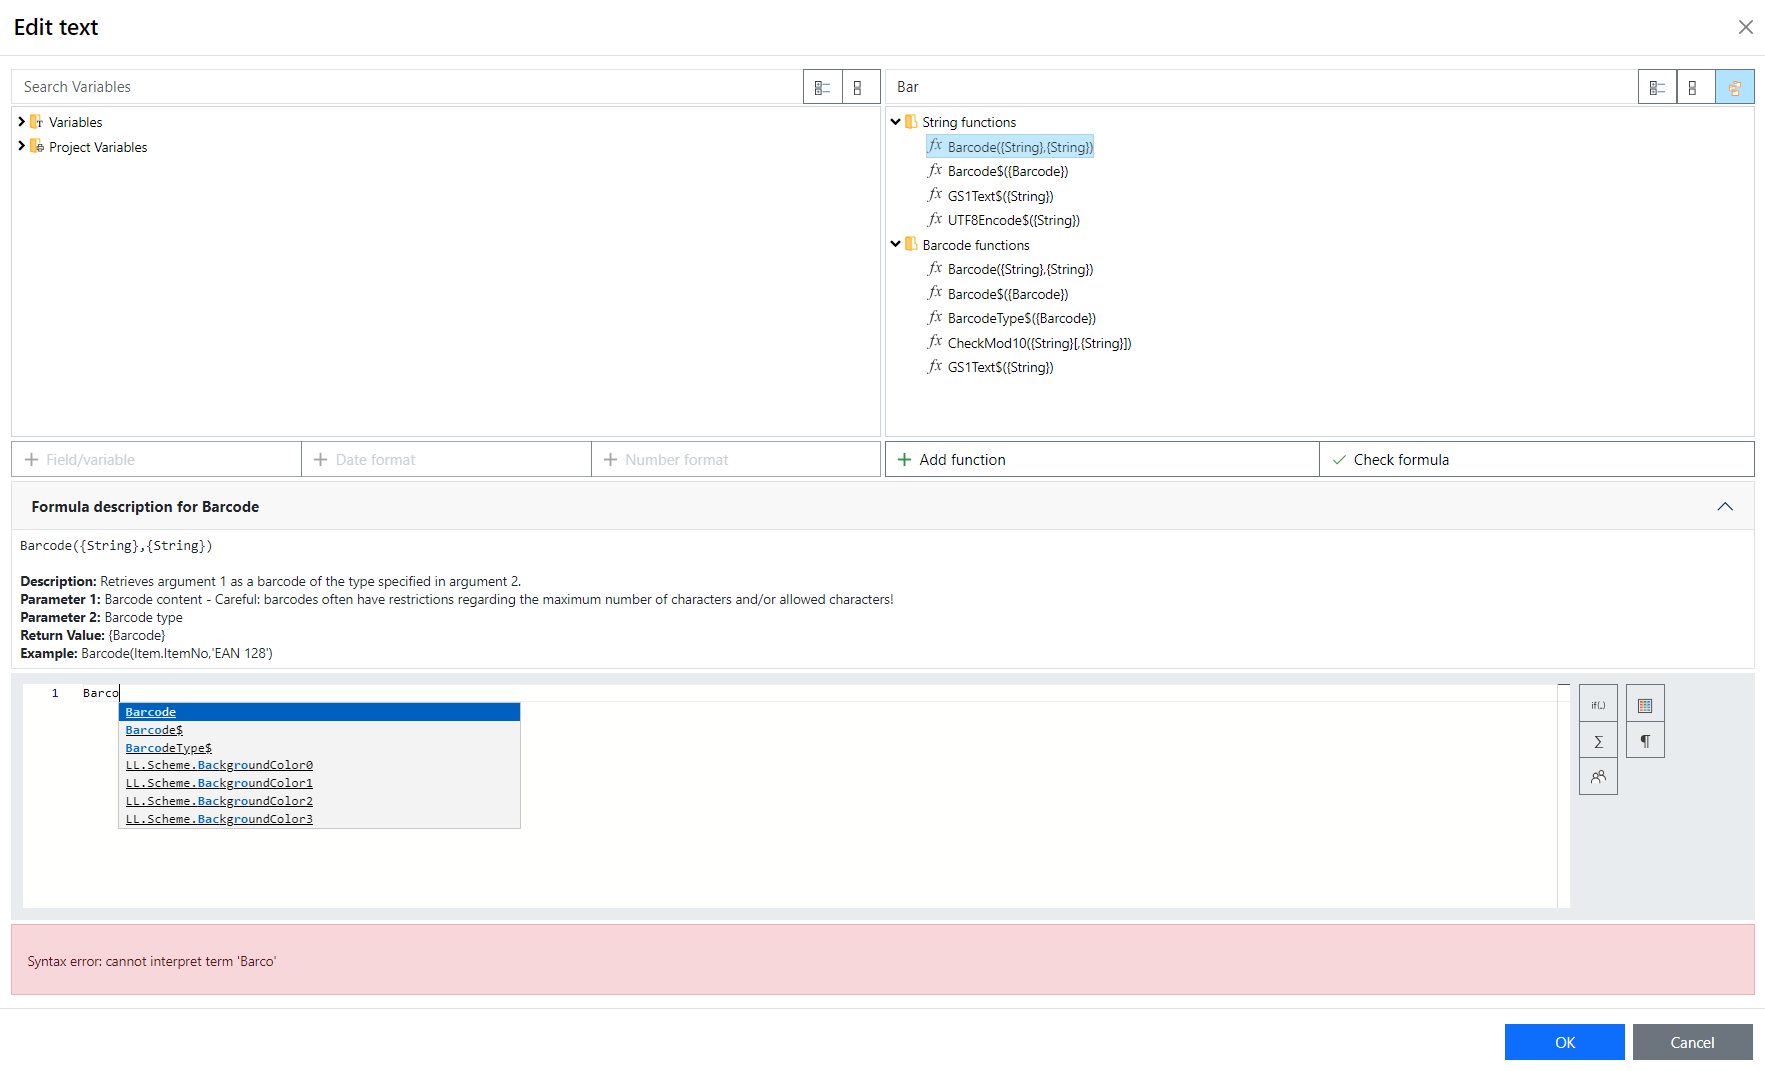Click the if(..) condition insert icon
This screenshot has height=1071, width=1765.
pyautogui.click(x=1598, y=705)
